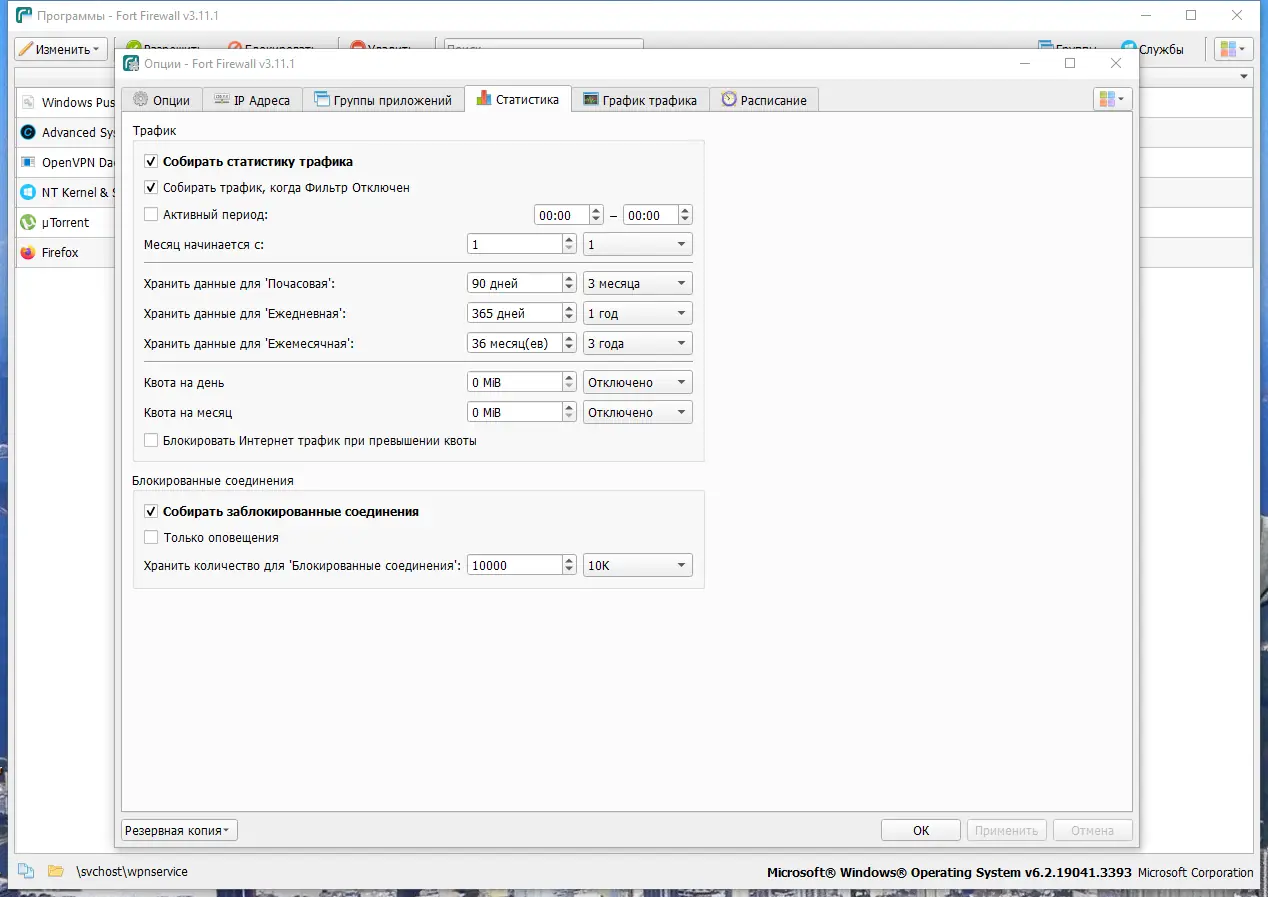The image size is (1268, 897).
Task: Click the Применить button
Action: 1006,830
